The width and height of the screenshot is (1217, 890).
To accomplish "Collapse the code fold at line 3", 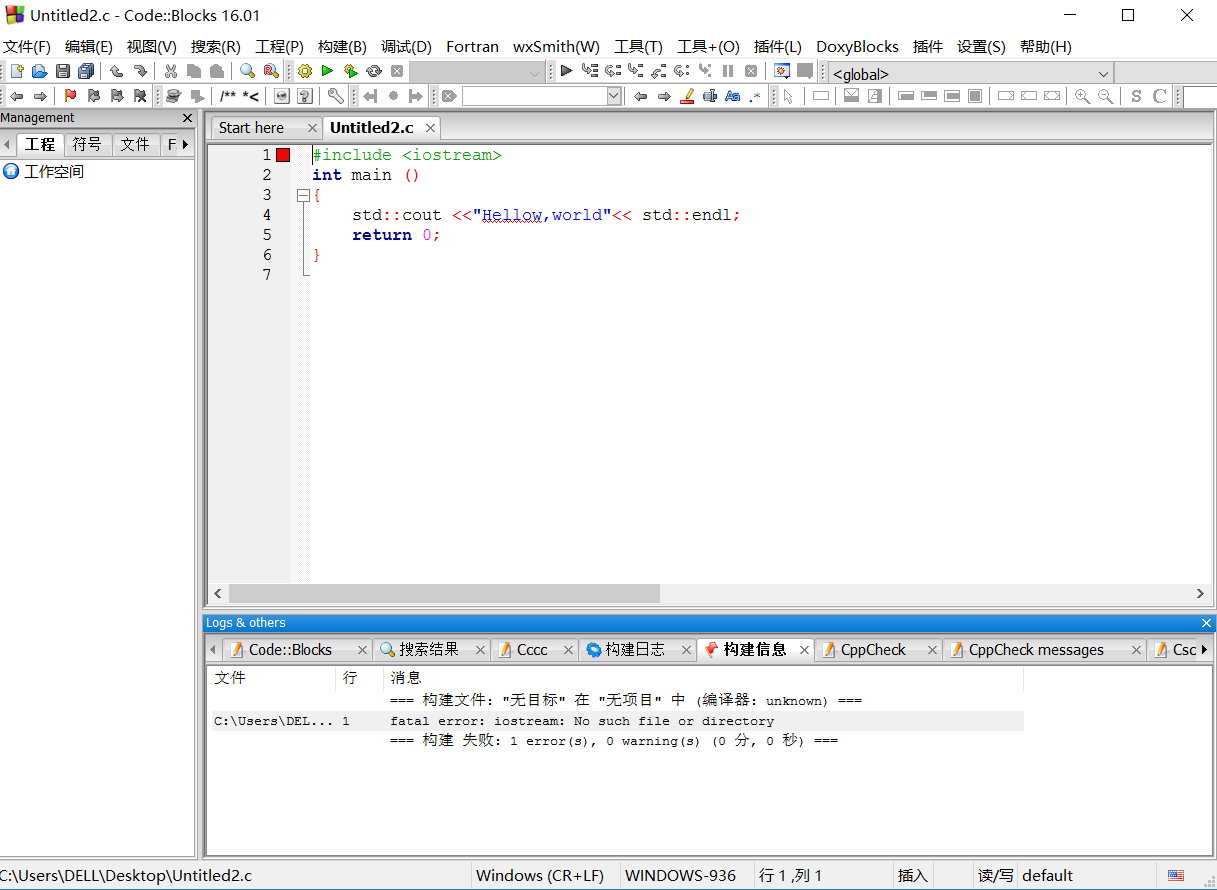I will point(303,196).
